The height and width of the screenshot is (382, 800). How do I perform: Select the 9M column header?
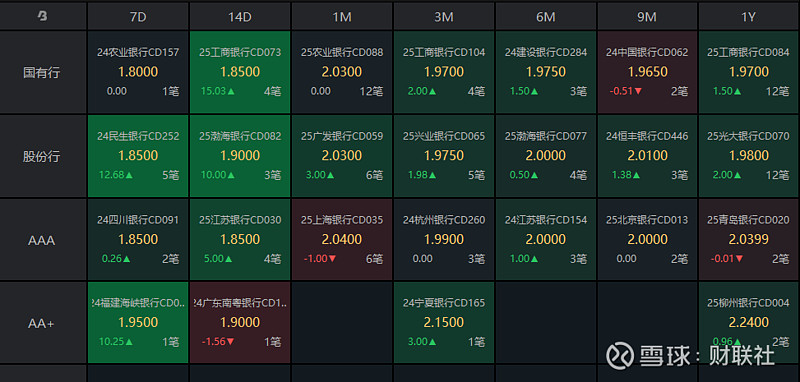point(647,16)
